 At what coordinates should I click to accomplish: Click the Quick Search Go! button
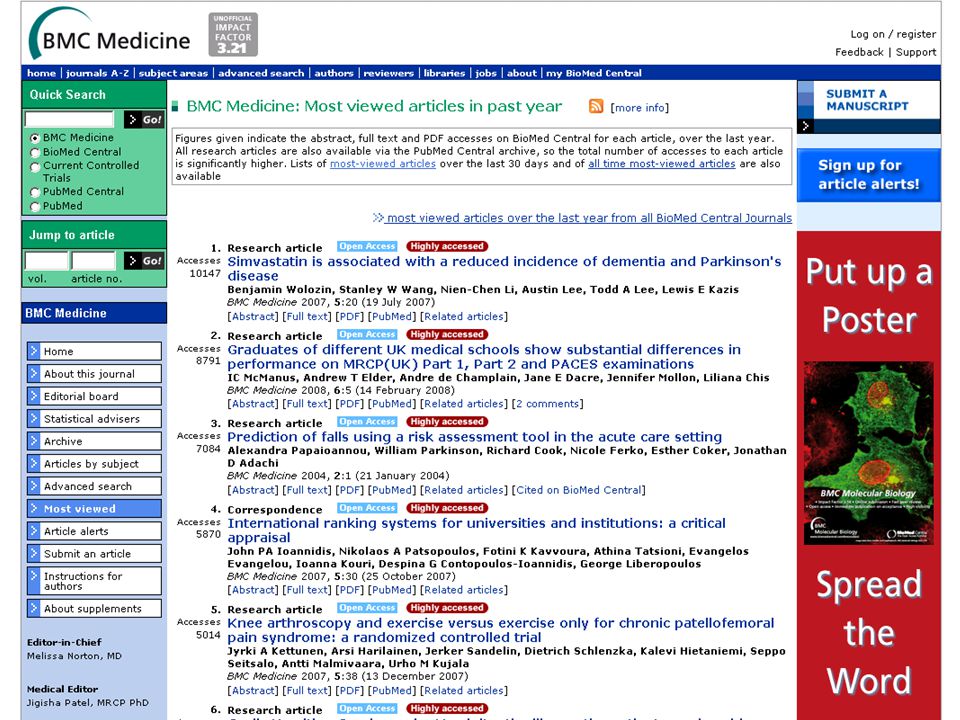coord(144,119)
